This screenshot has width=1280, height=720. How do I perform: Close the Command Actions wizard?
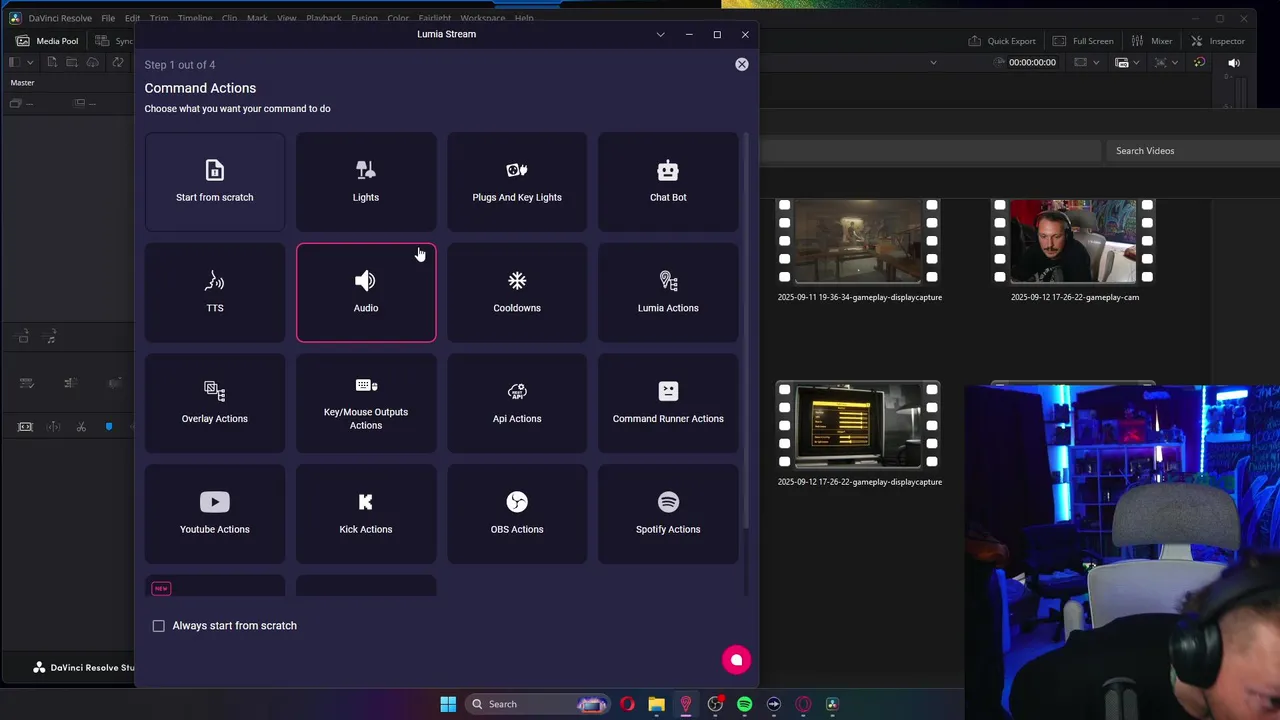point(742,64)
